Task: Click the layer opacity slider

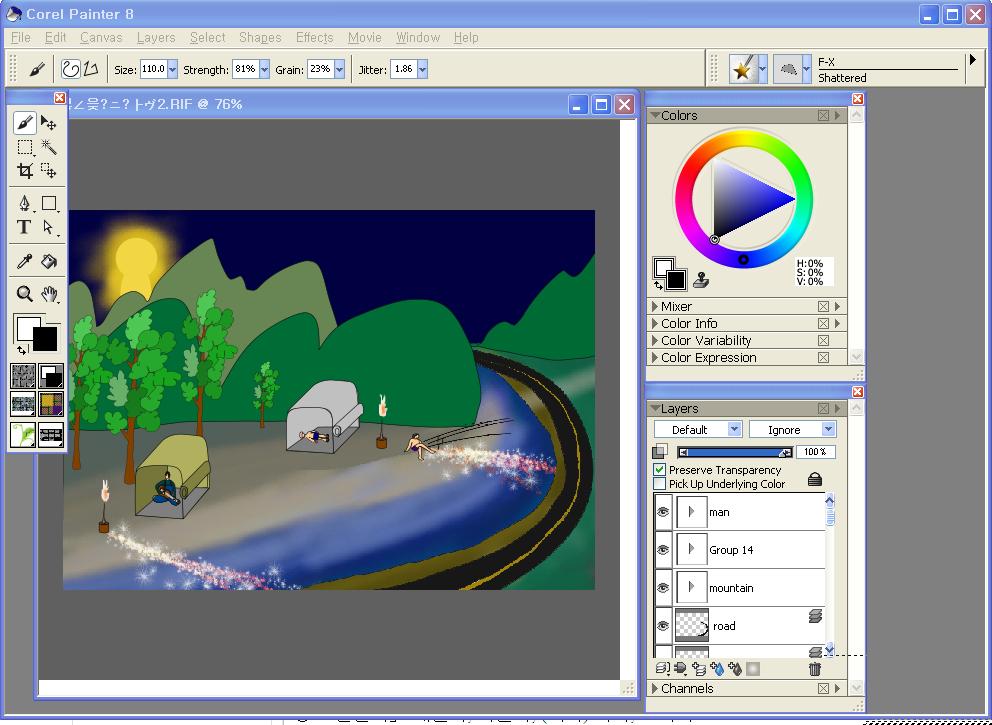Action: point(734,452)
